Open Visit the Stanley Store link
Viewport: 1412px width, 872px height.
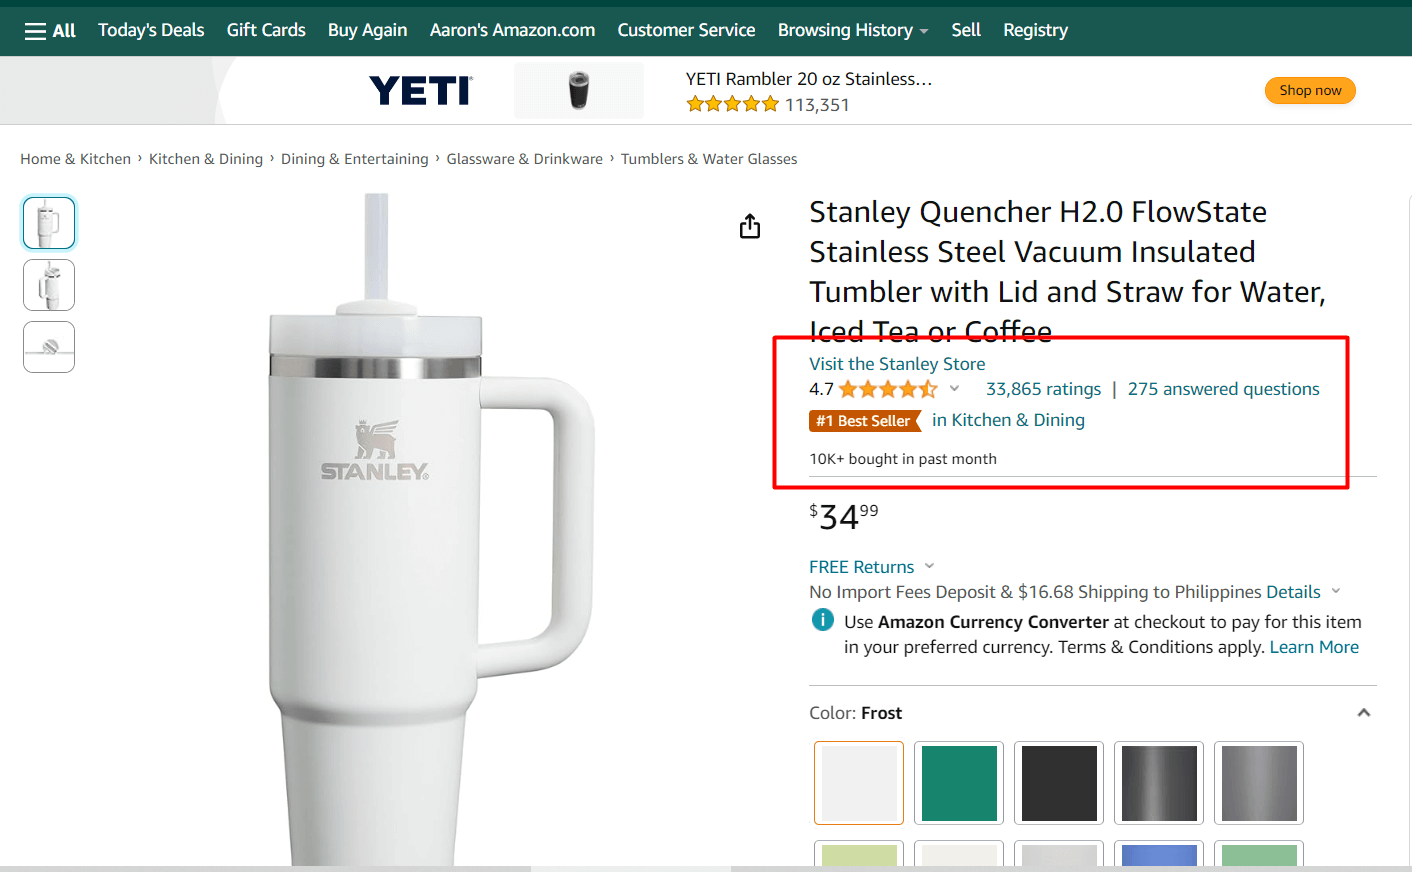pyautogui.click(x=897, y=364)
